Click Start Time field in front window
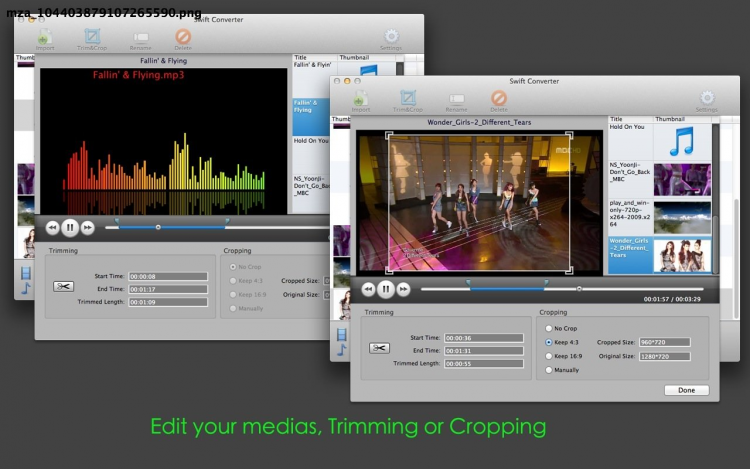 pyautogui.click(x=484, y=338)
